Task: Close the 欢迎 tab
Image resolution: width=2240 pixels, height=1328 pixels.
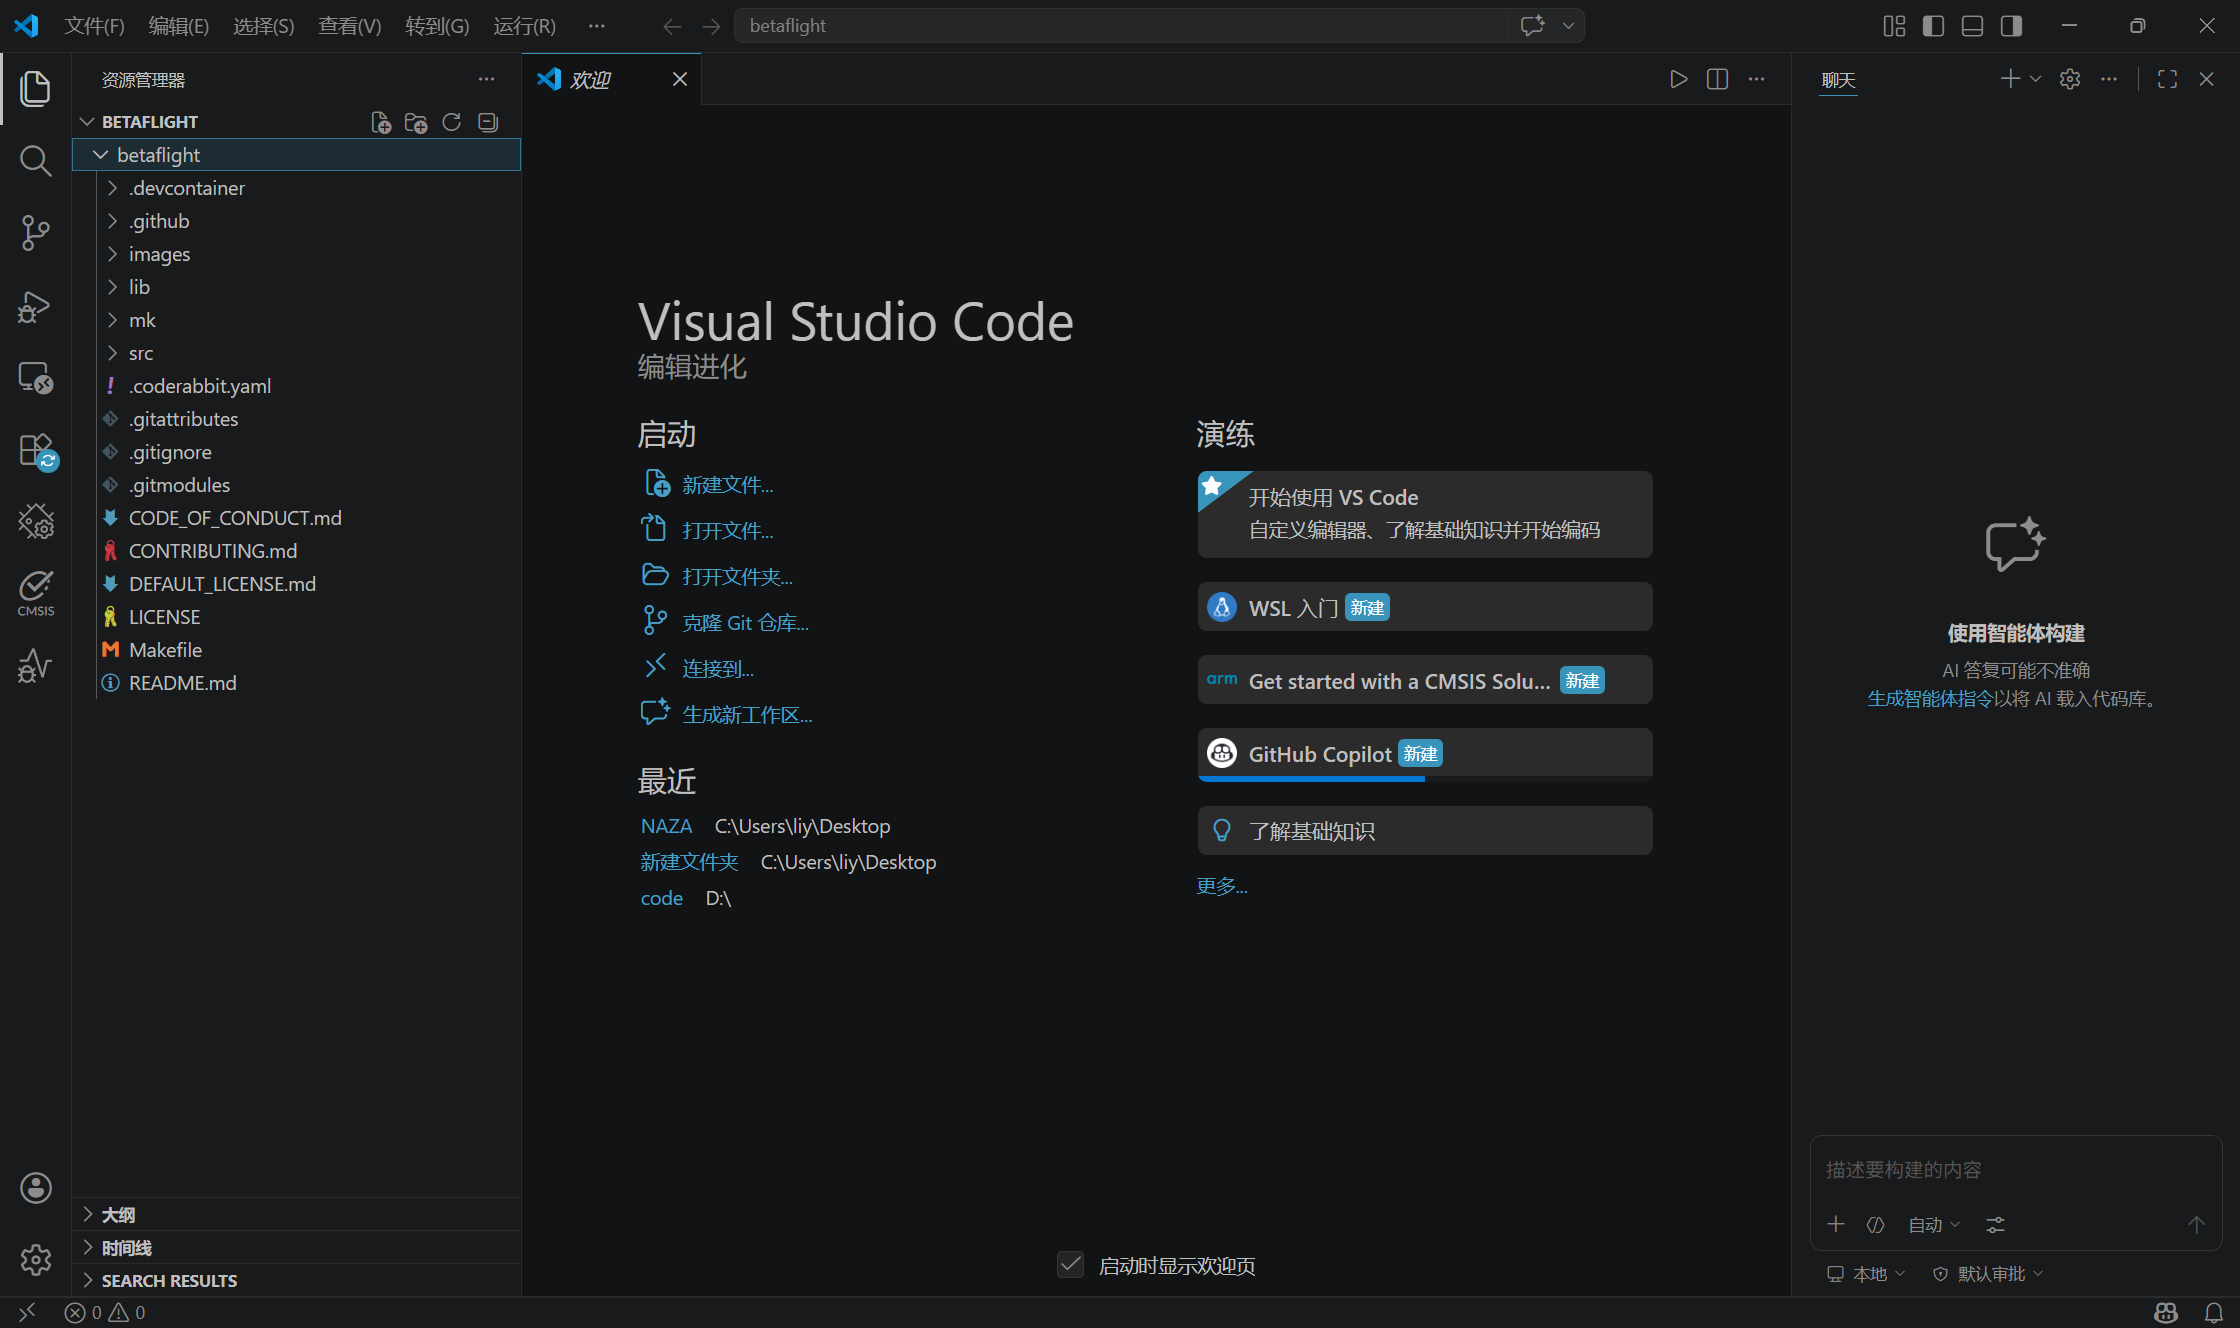Action: pos(680,79)
